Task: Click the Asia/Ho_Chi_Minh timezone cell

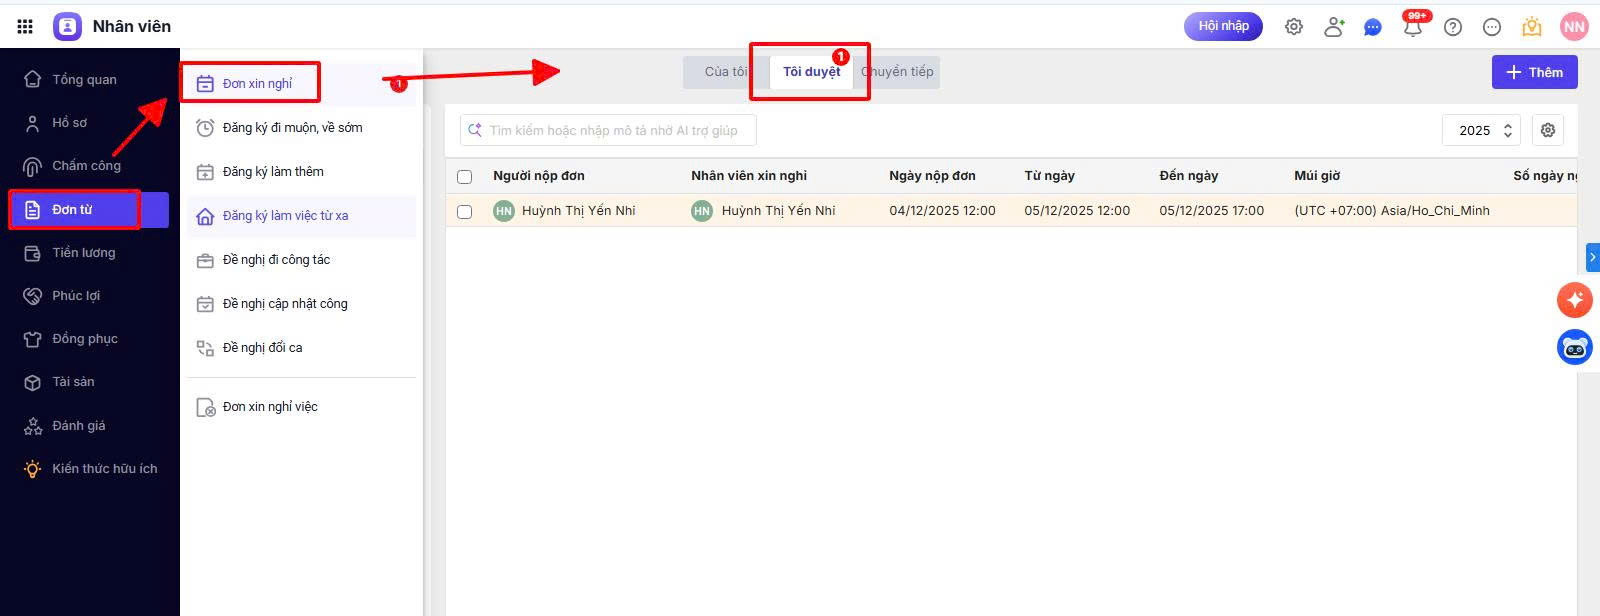Action: point(1392,210)
